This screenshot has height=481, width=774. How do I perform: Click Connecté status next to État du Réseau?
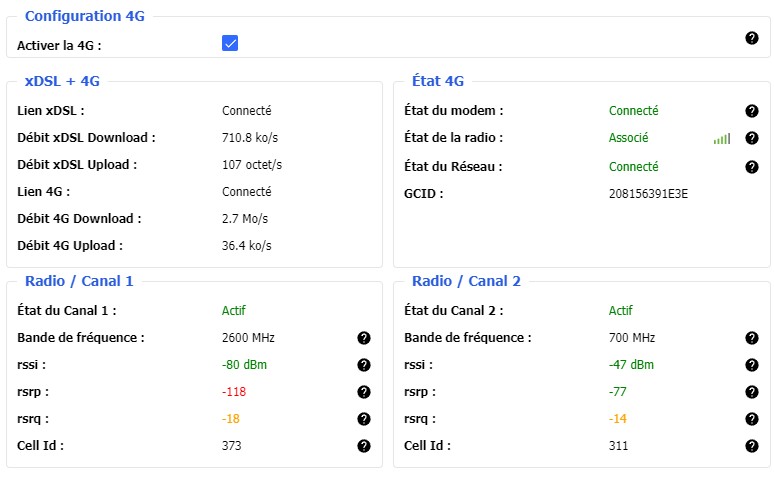(633, 167)
